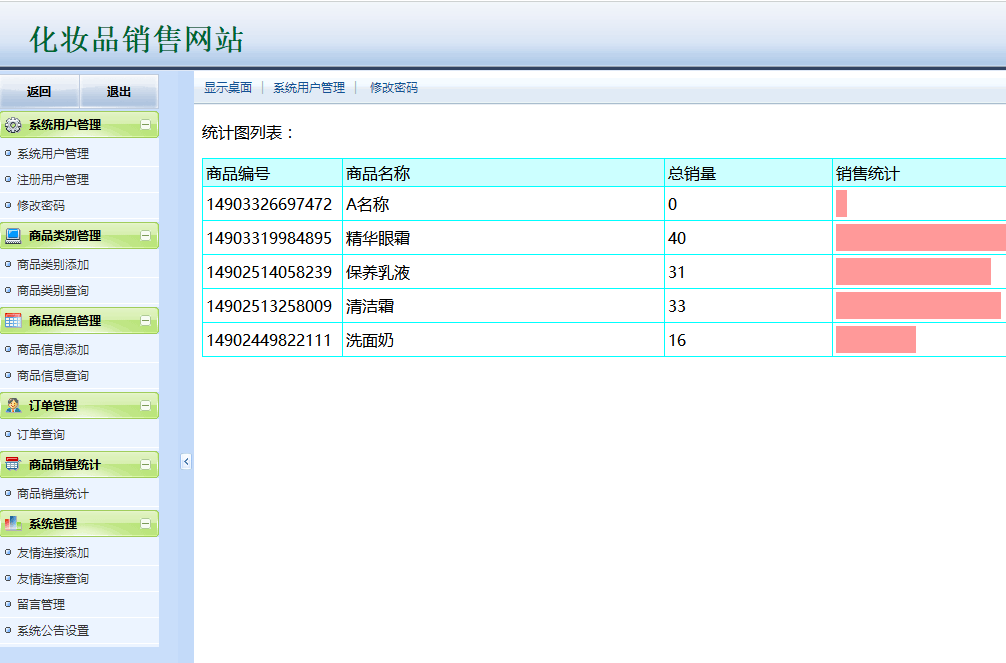Select product ID 14902513258009

(269, 306)
